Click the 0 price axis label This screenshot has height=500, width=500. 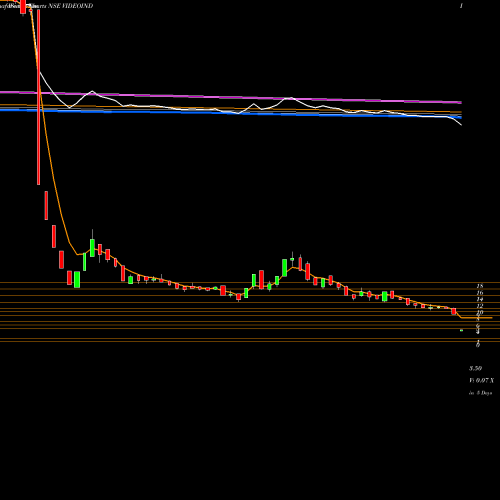point(478,345)
